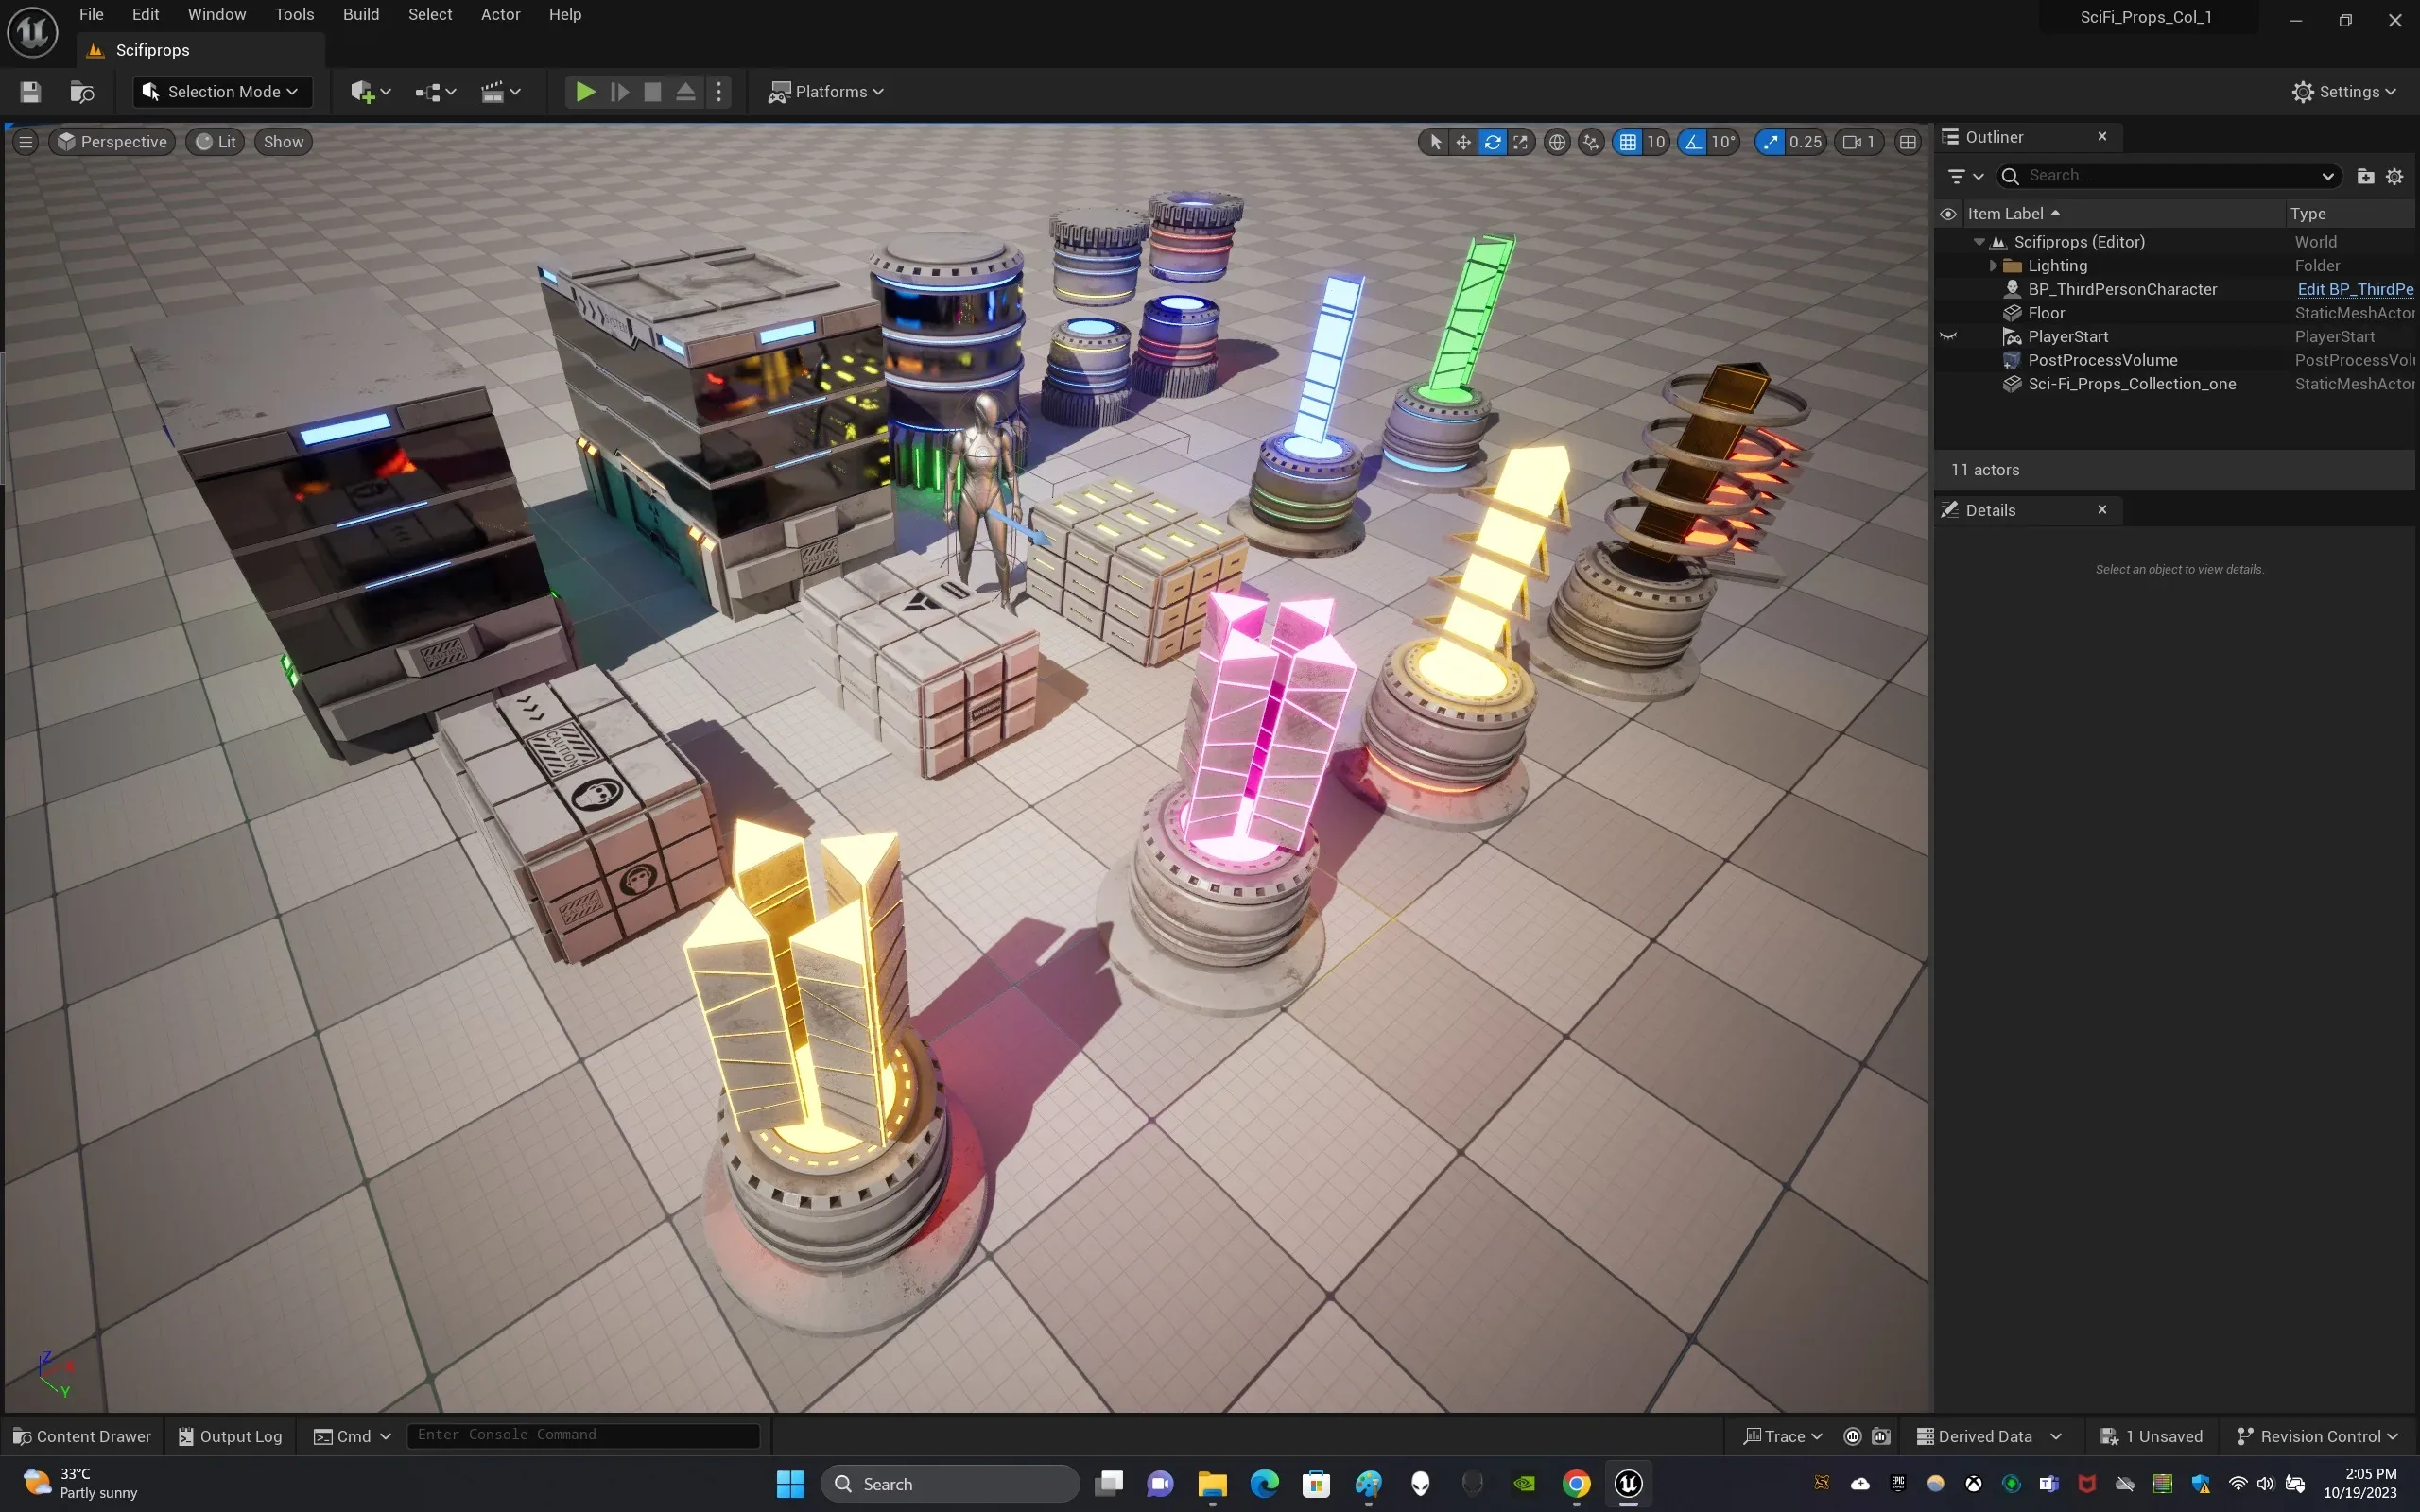This screenshot has height=1512, width=2420.
Task: Toggle rotation angle snapping
Action: click(x=1692, y=142)
